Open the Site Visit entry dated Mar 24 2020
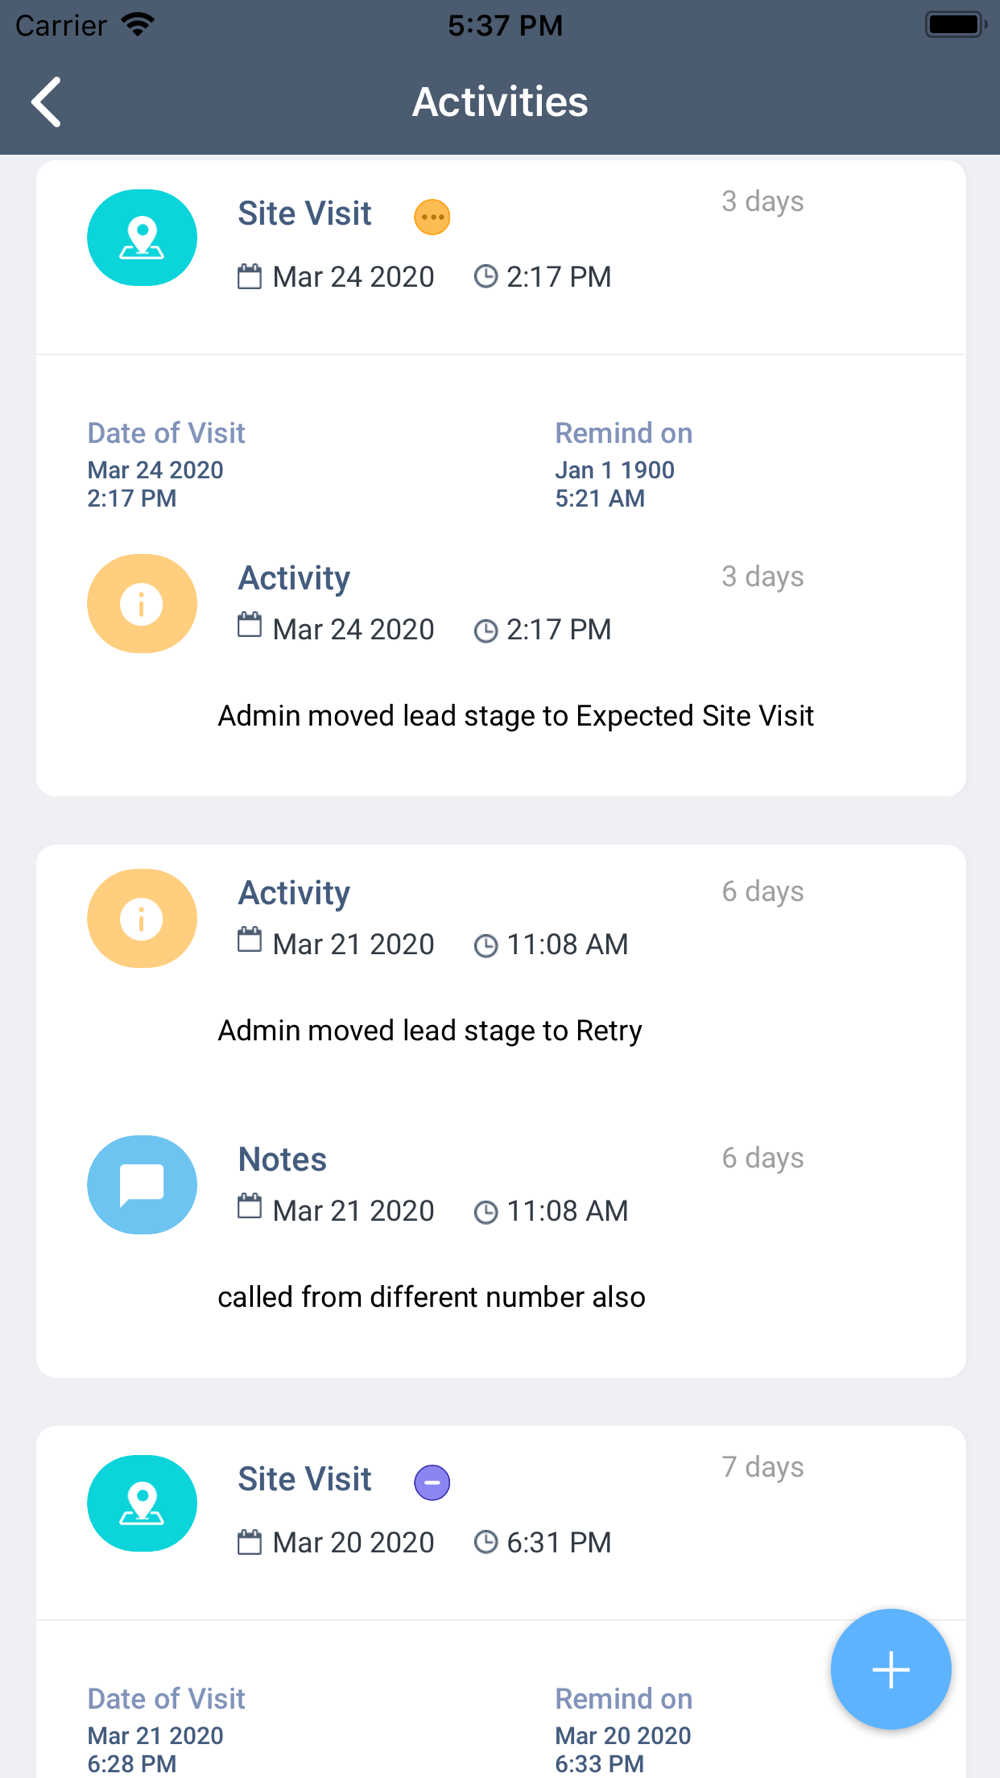1000x1778 pixels. 501,257
